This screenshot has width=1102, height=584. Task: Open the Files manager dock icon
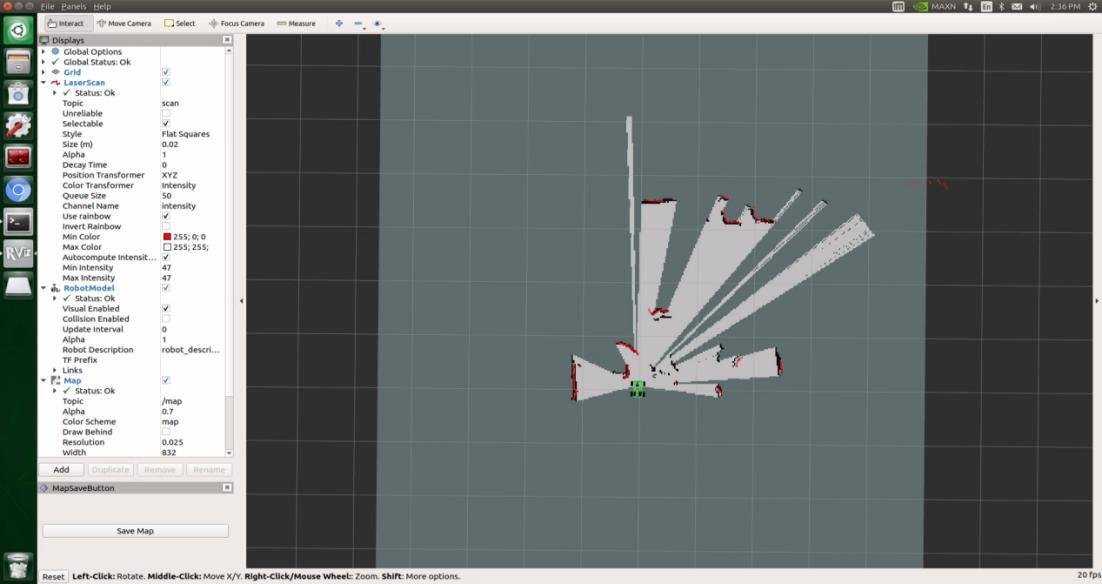18,61
